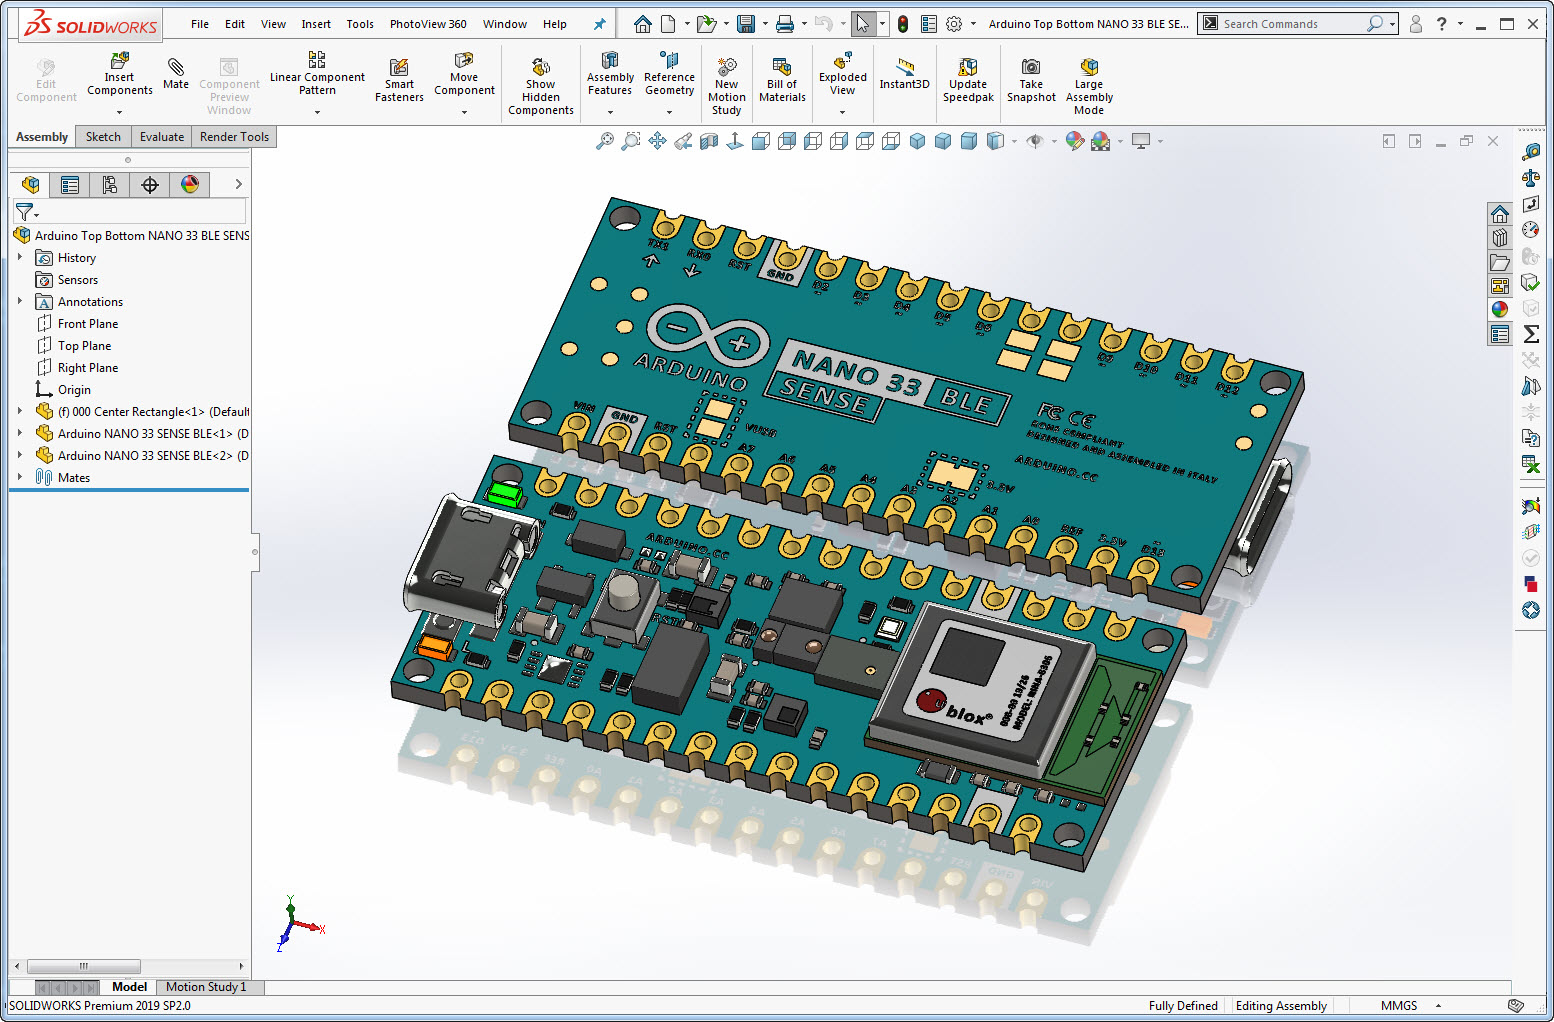
Task: Toggle Instant3D mode
Action: click(905, 74)
